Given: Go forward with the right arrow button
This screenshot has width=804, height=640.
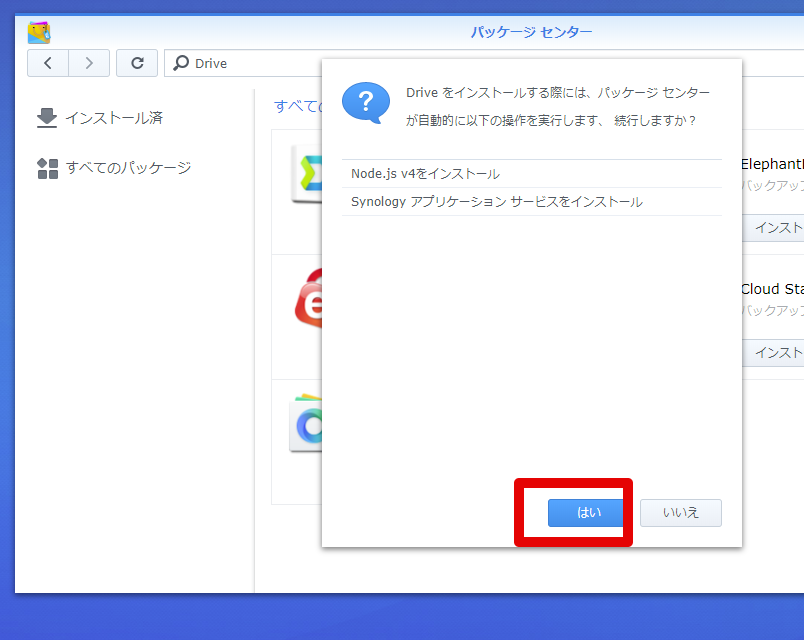Looking at the screenshot, I should (x=89, y=63).
